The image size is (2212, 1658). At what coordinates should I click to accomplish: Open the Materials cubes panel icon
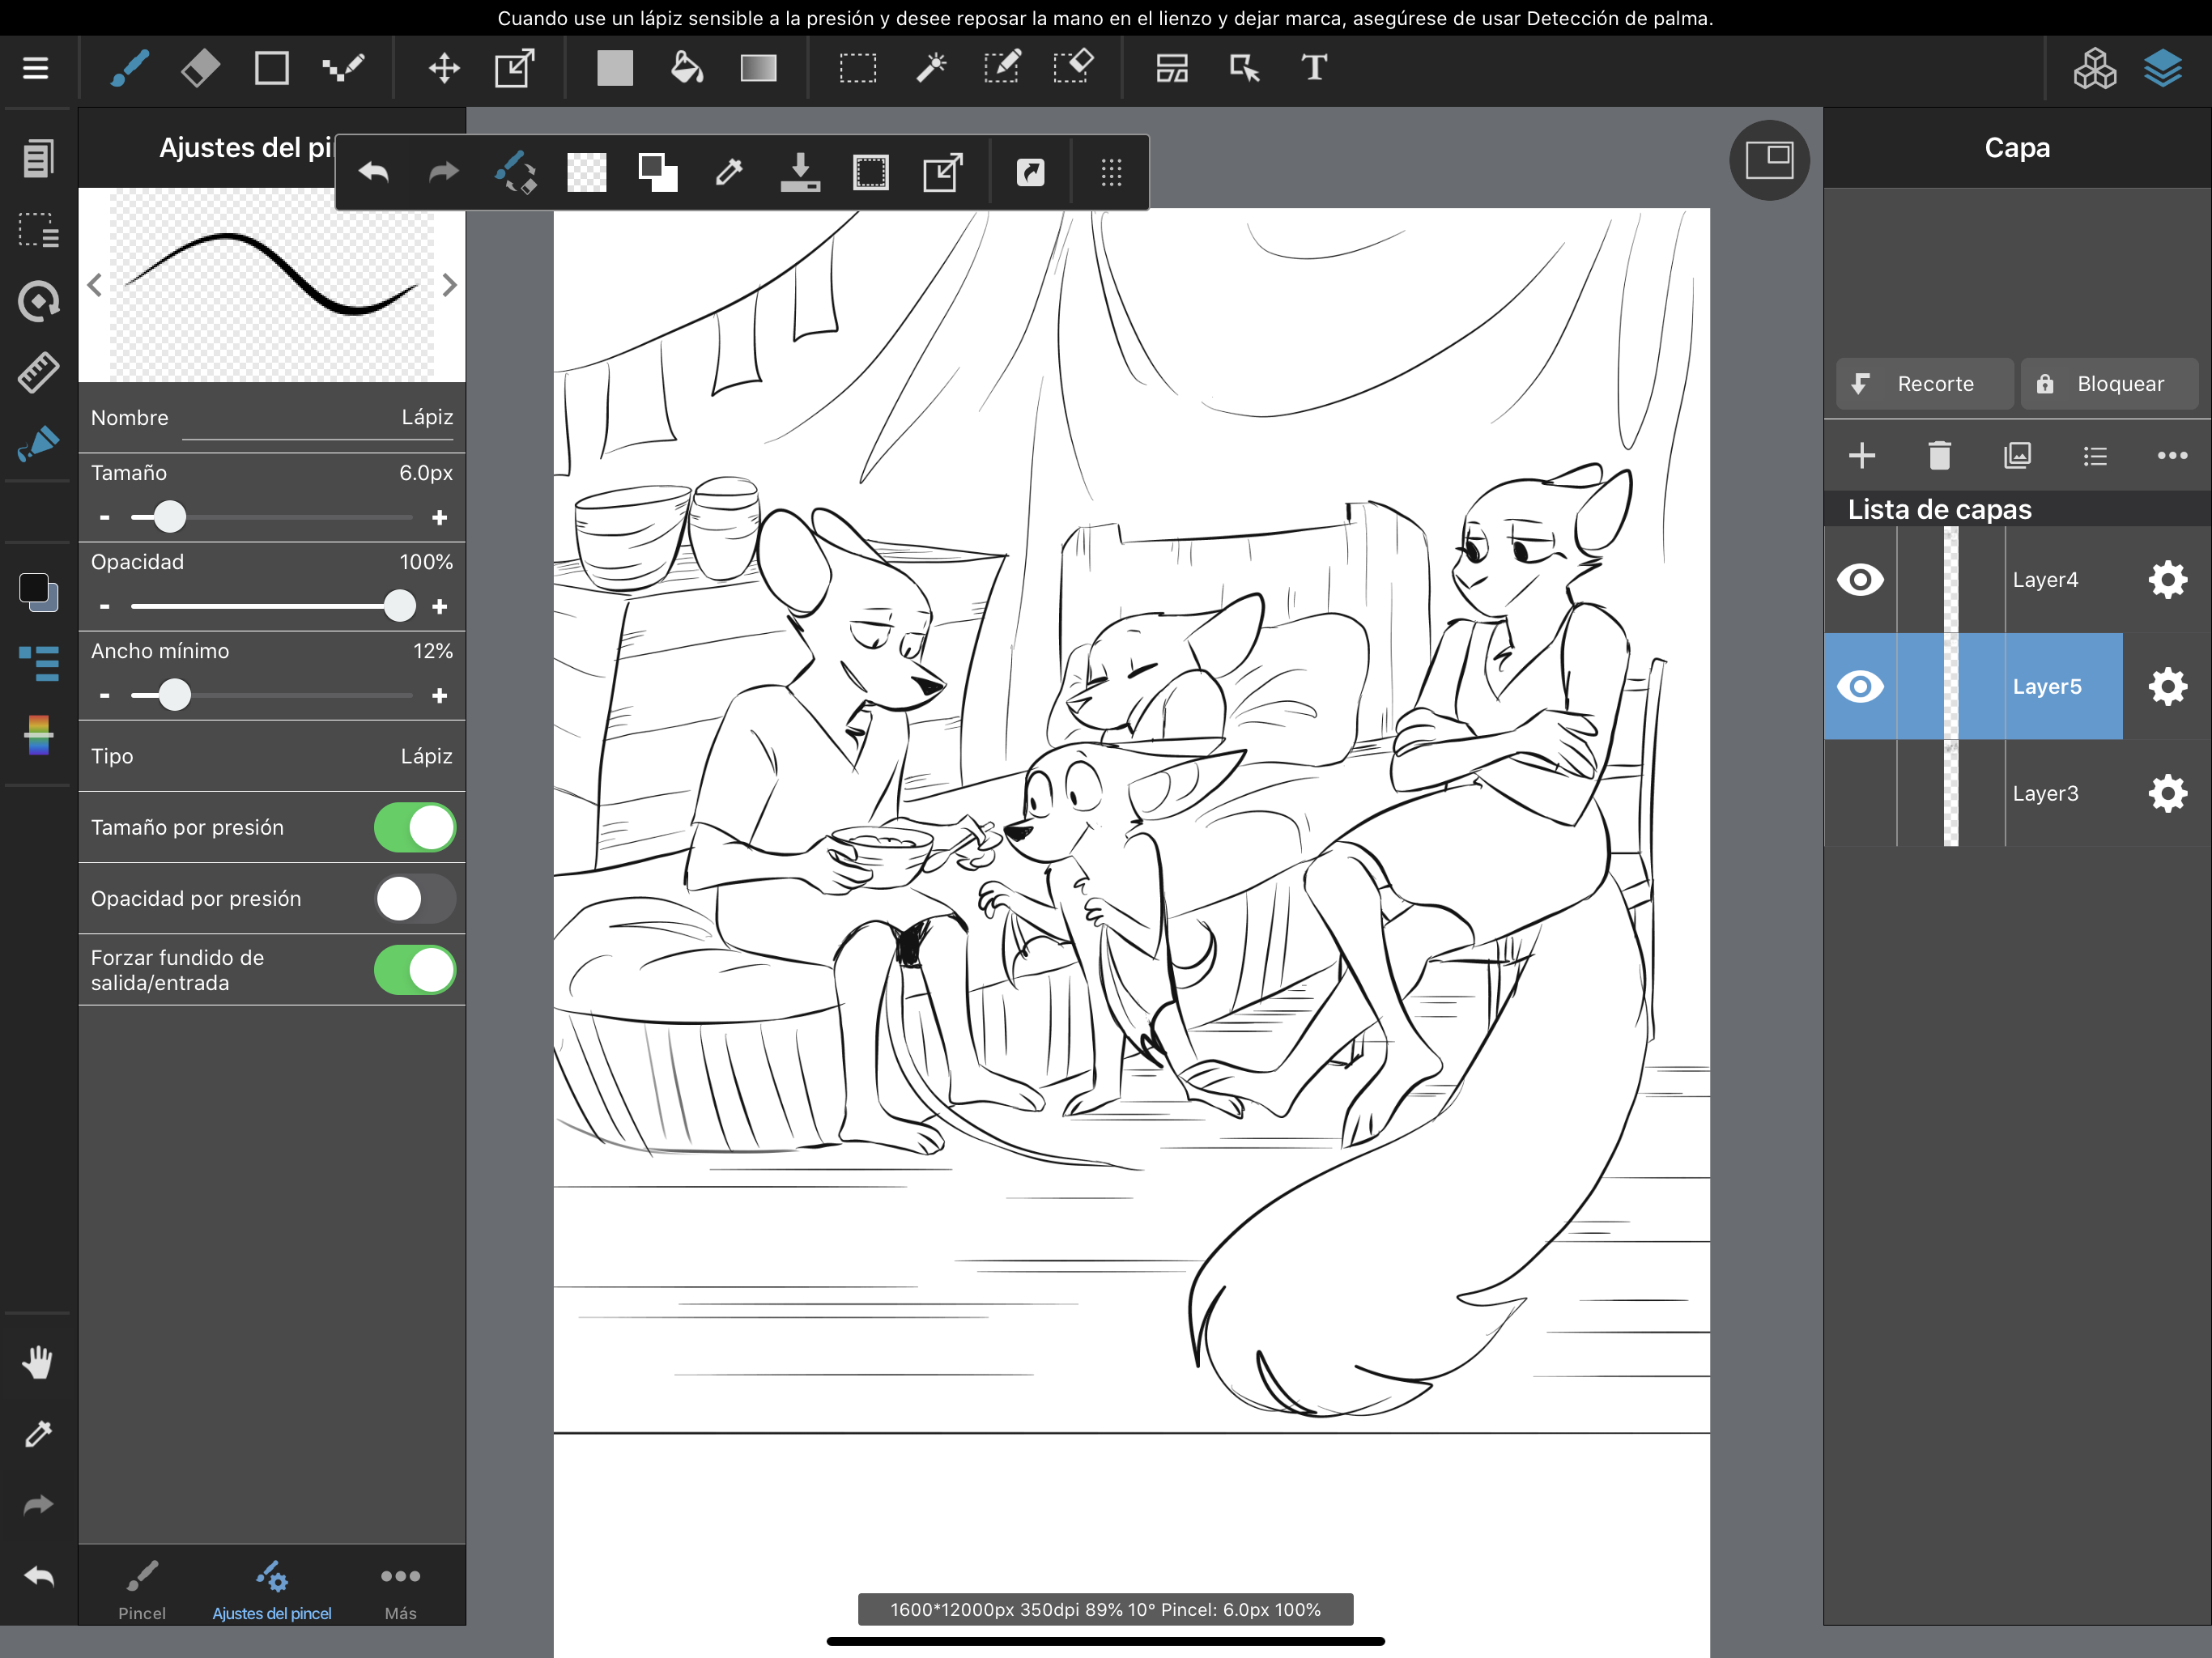[2094, 68]
